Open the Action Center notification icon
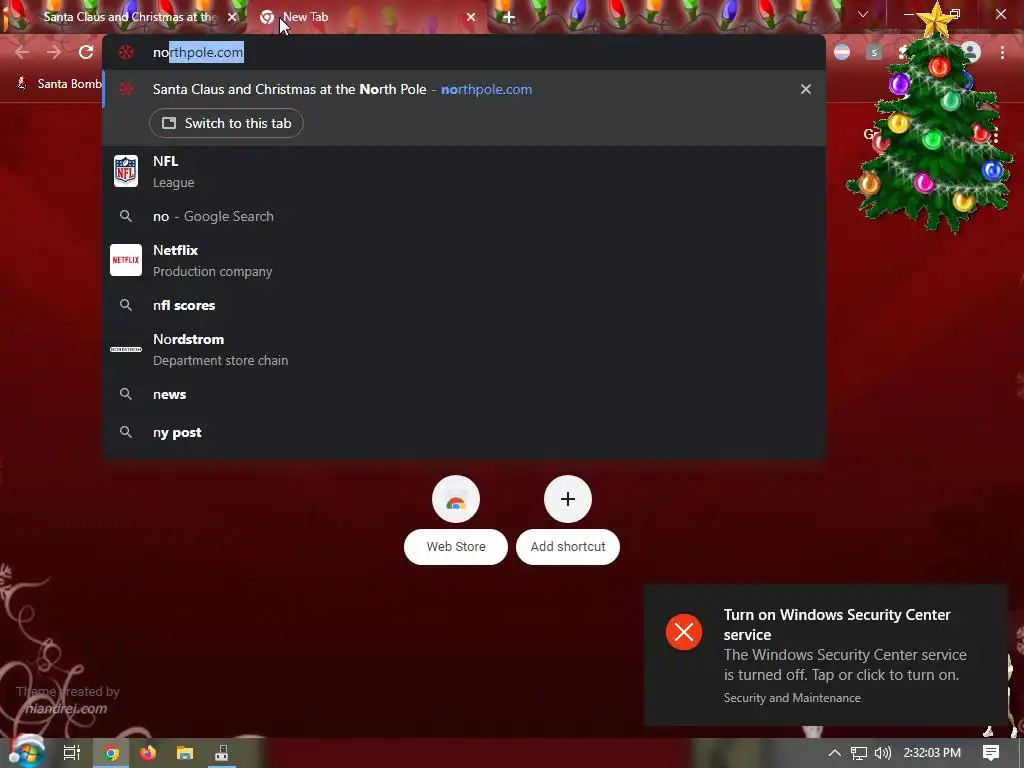 (x=991, y=753)
